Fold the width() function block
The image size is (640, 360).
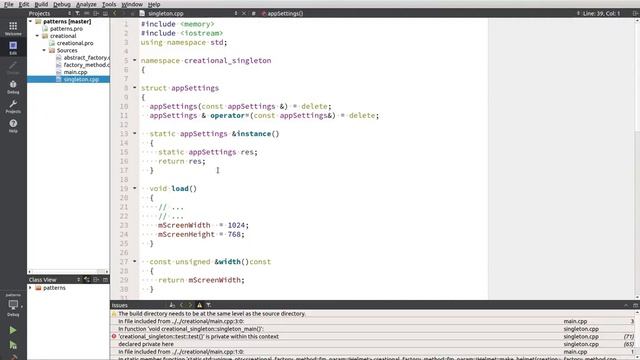coord(135,261)
